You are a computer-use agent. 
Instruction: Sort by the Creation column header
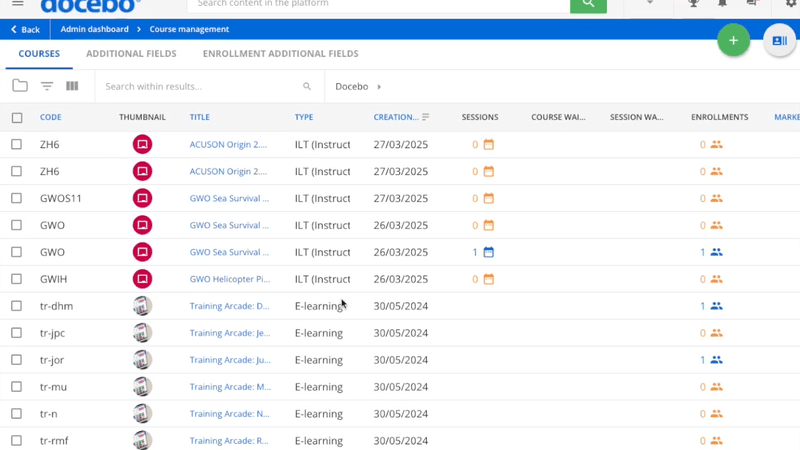(395, 117)
